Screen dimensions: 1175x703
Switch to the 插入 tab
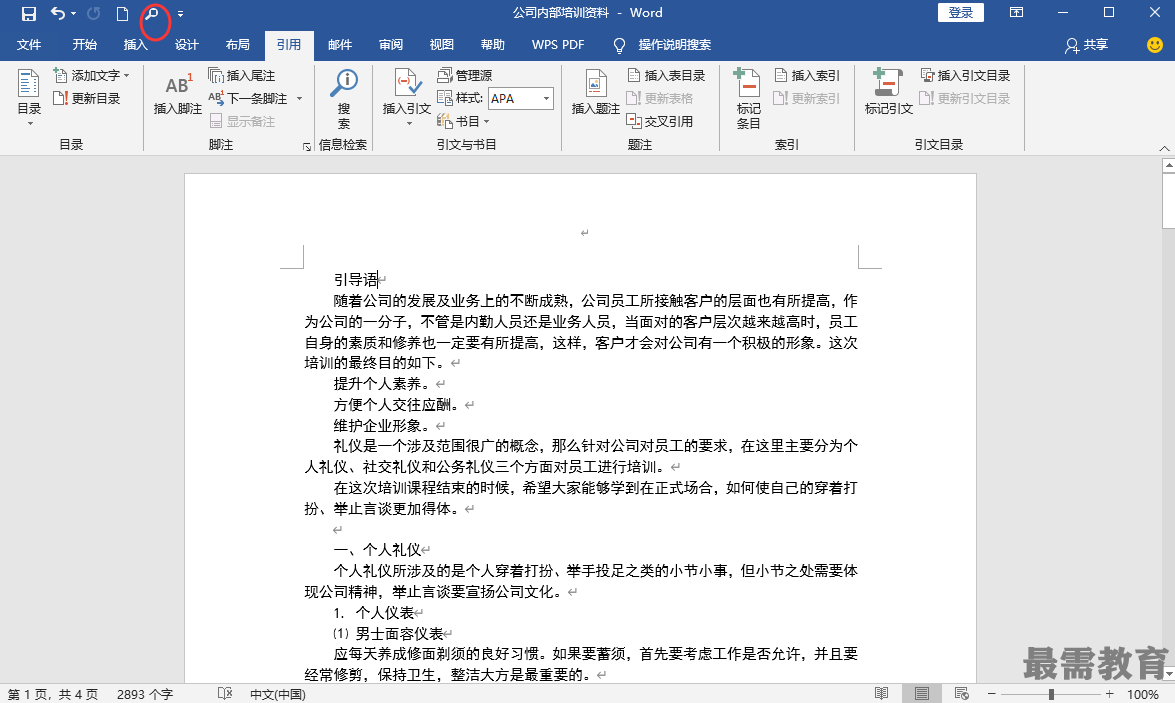[x=136, y=45]
